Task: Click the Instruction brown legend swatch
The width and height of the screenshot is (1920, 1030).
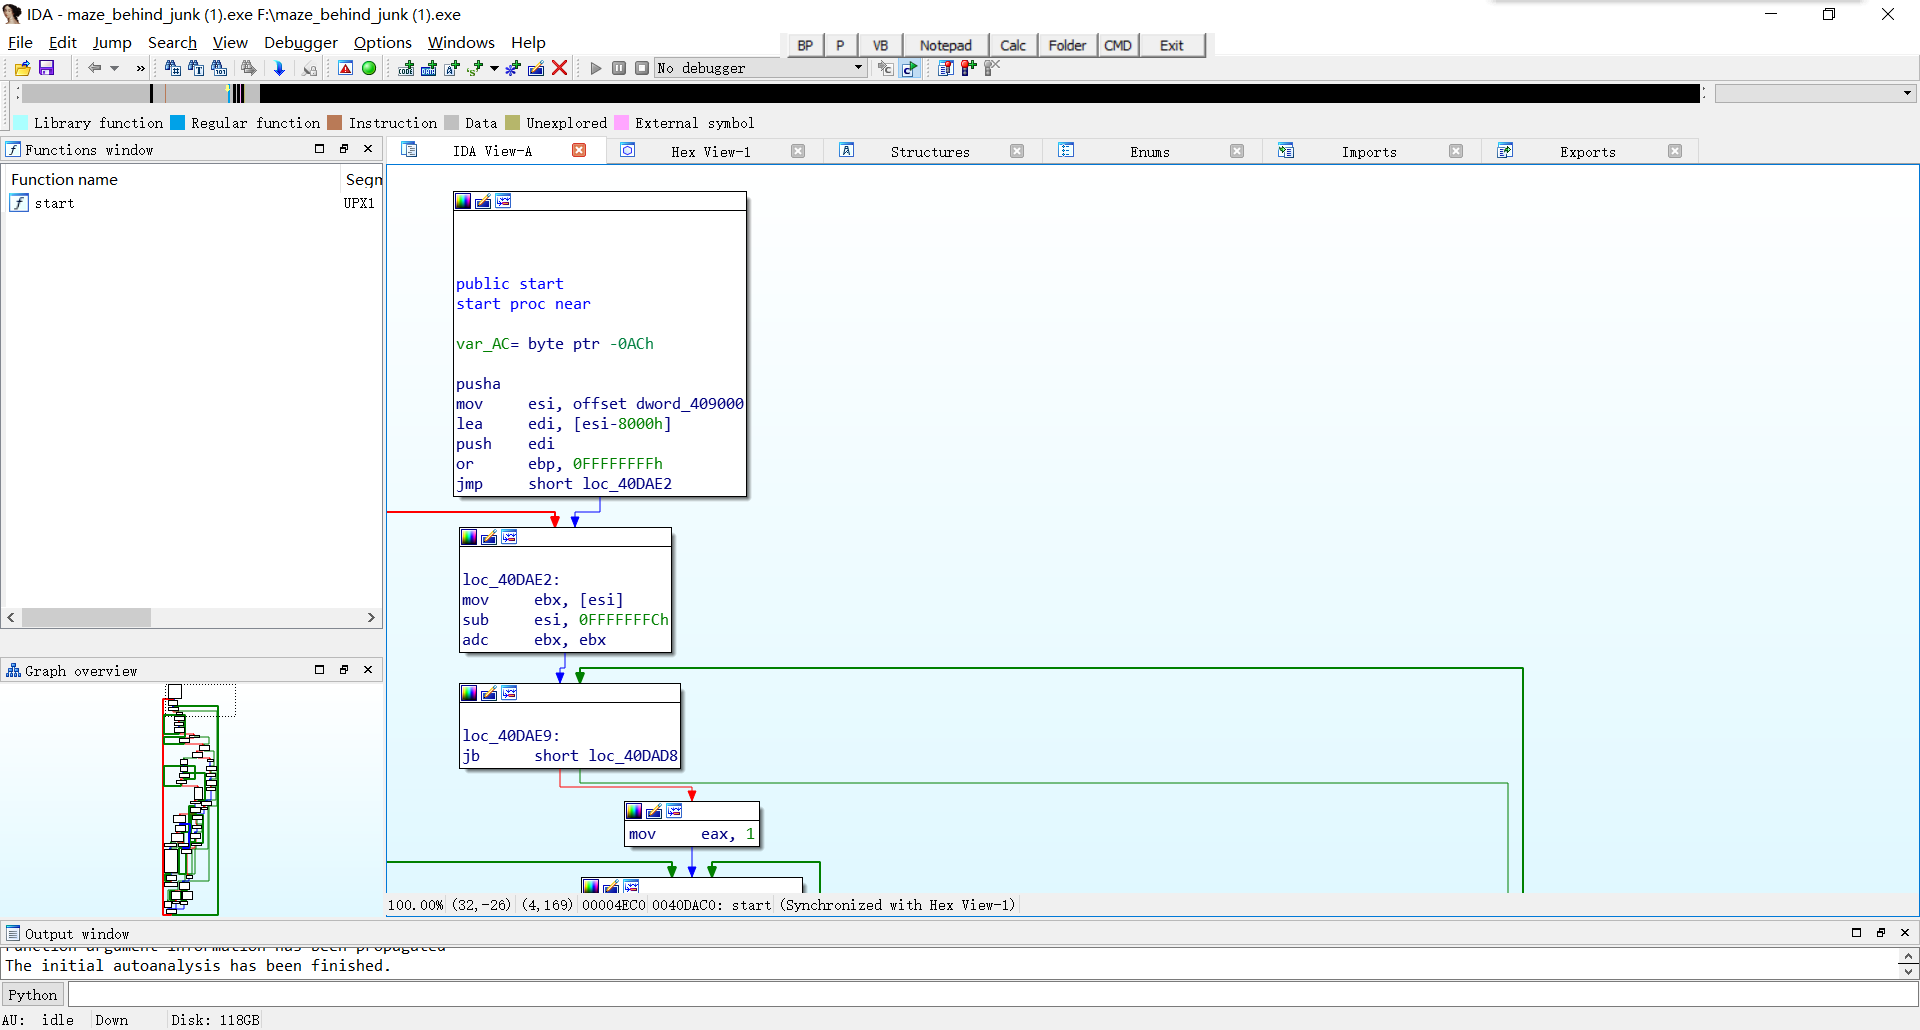Action: 335,123
